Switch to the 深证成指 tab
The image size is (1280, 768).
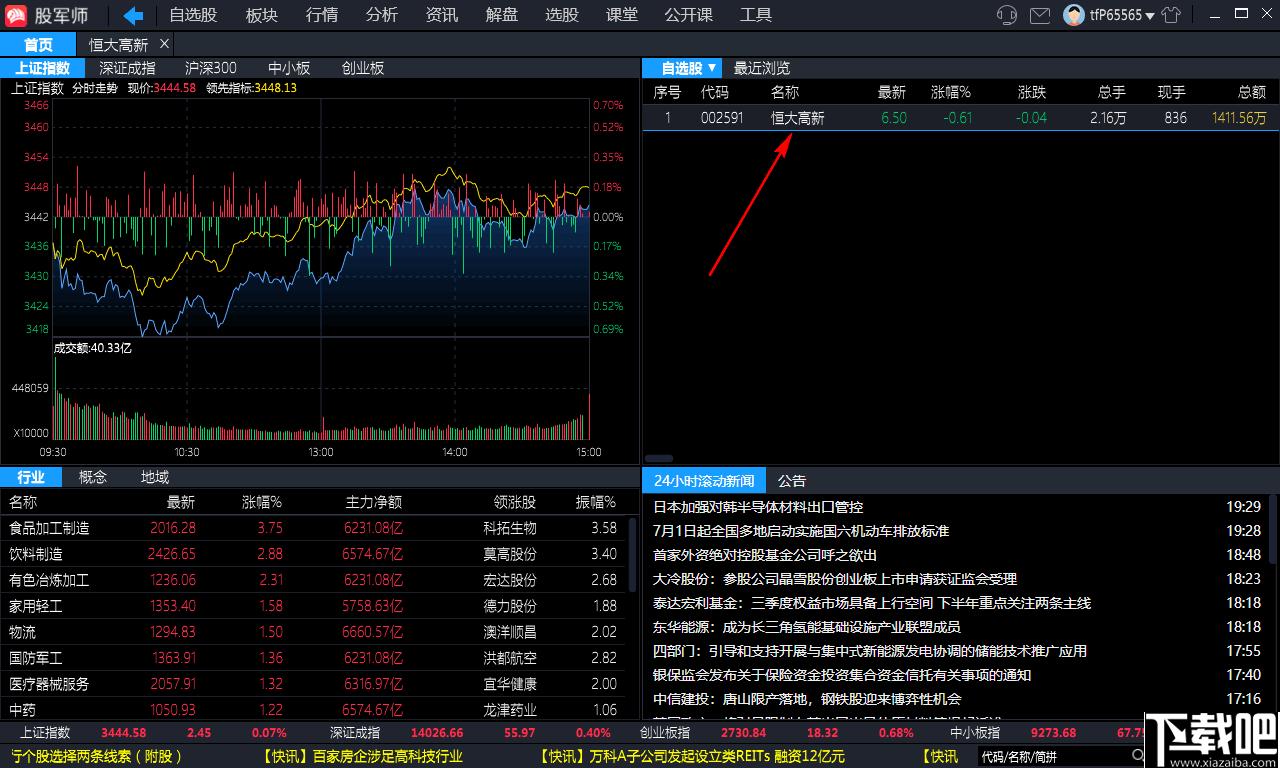click(128, 68)
